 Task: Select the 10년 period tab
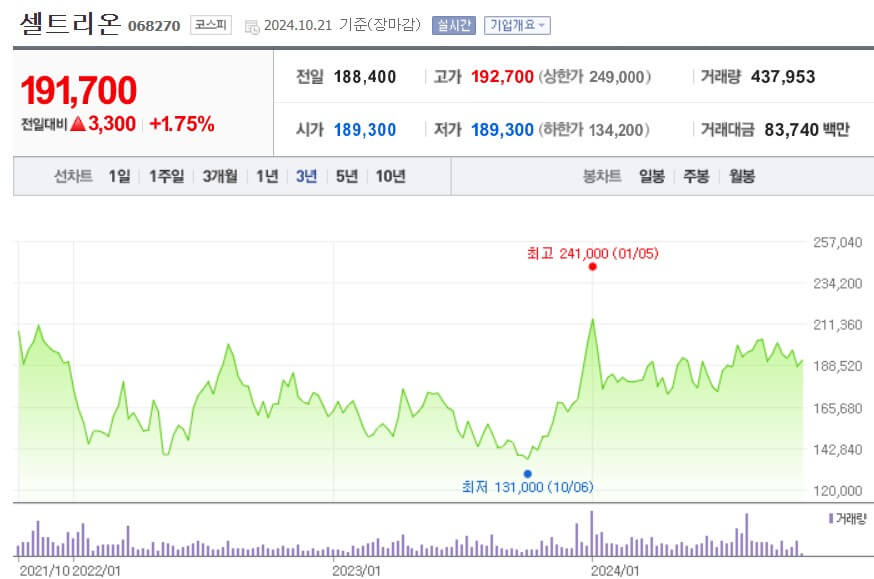point(388,176)
